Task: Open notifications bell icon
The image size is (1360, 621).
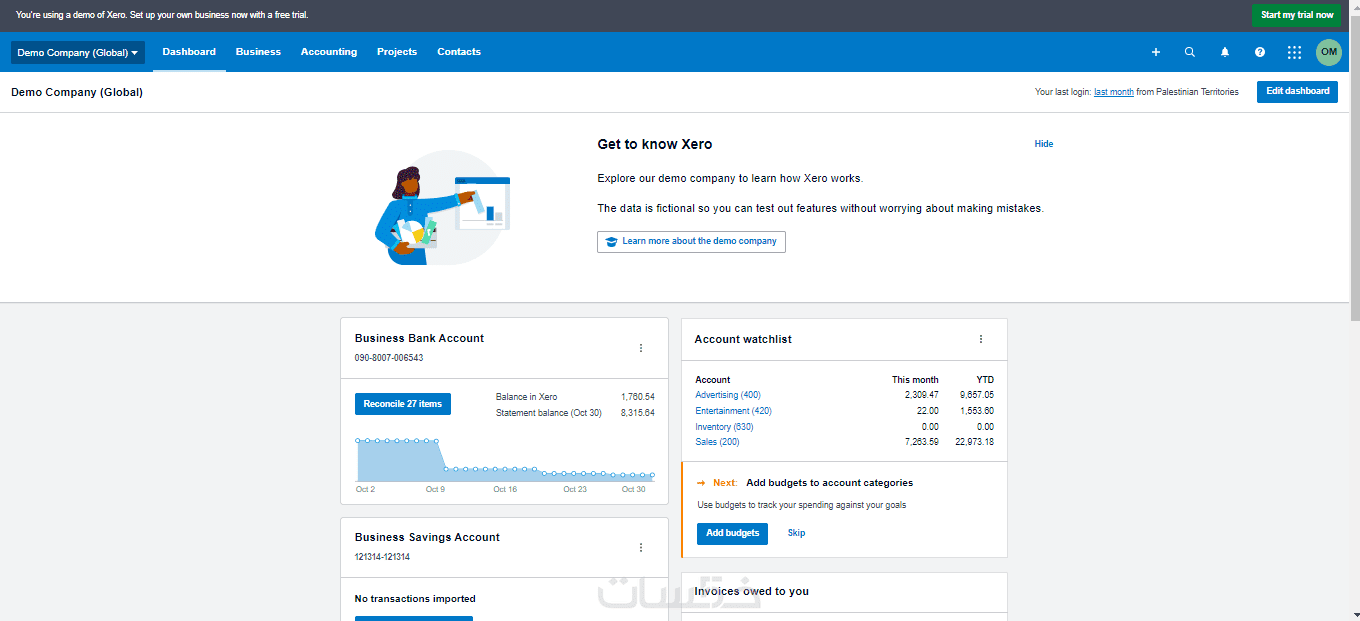Action: click(1225, 52)
